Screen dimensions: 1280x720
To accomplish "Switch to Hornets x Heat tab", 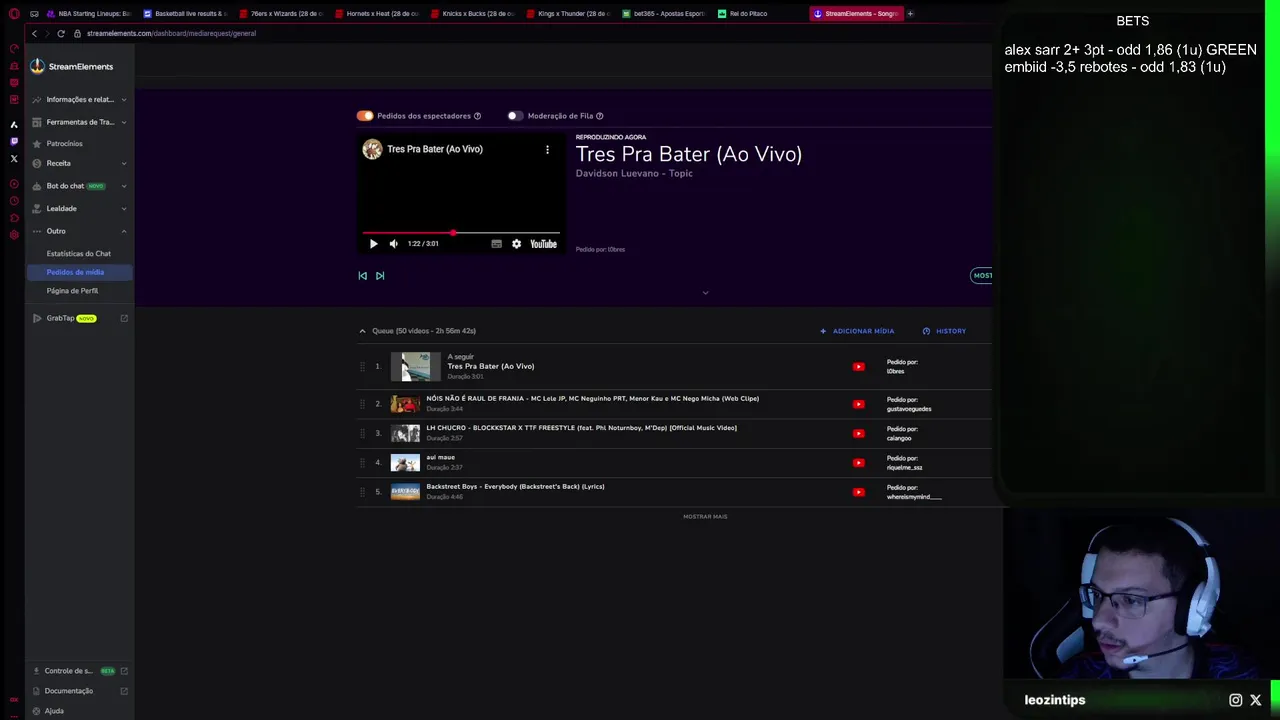I will pyautogui.click(x=377, y=14).
